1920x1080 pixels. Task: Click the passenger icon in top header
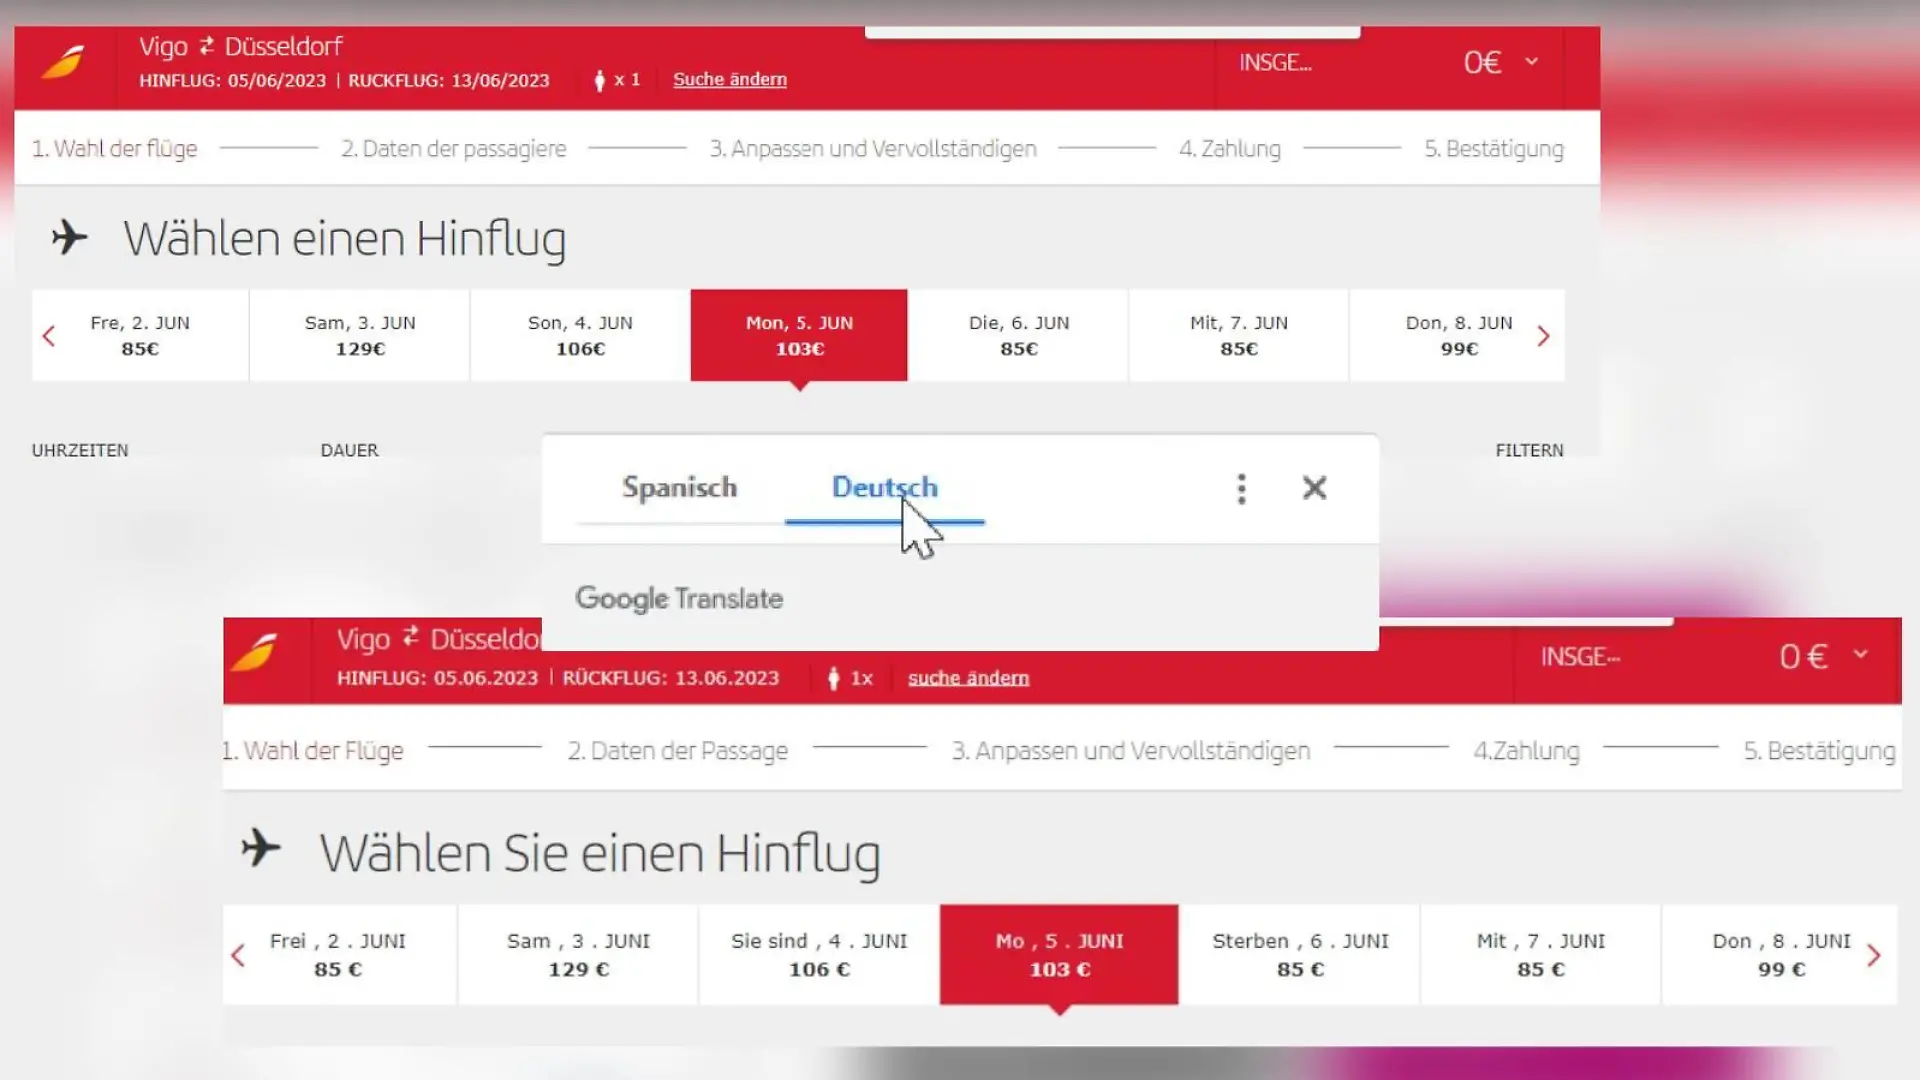click(599, 80)
